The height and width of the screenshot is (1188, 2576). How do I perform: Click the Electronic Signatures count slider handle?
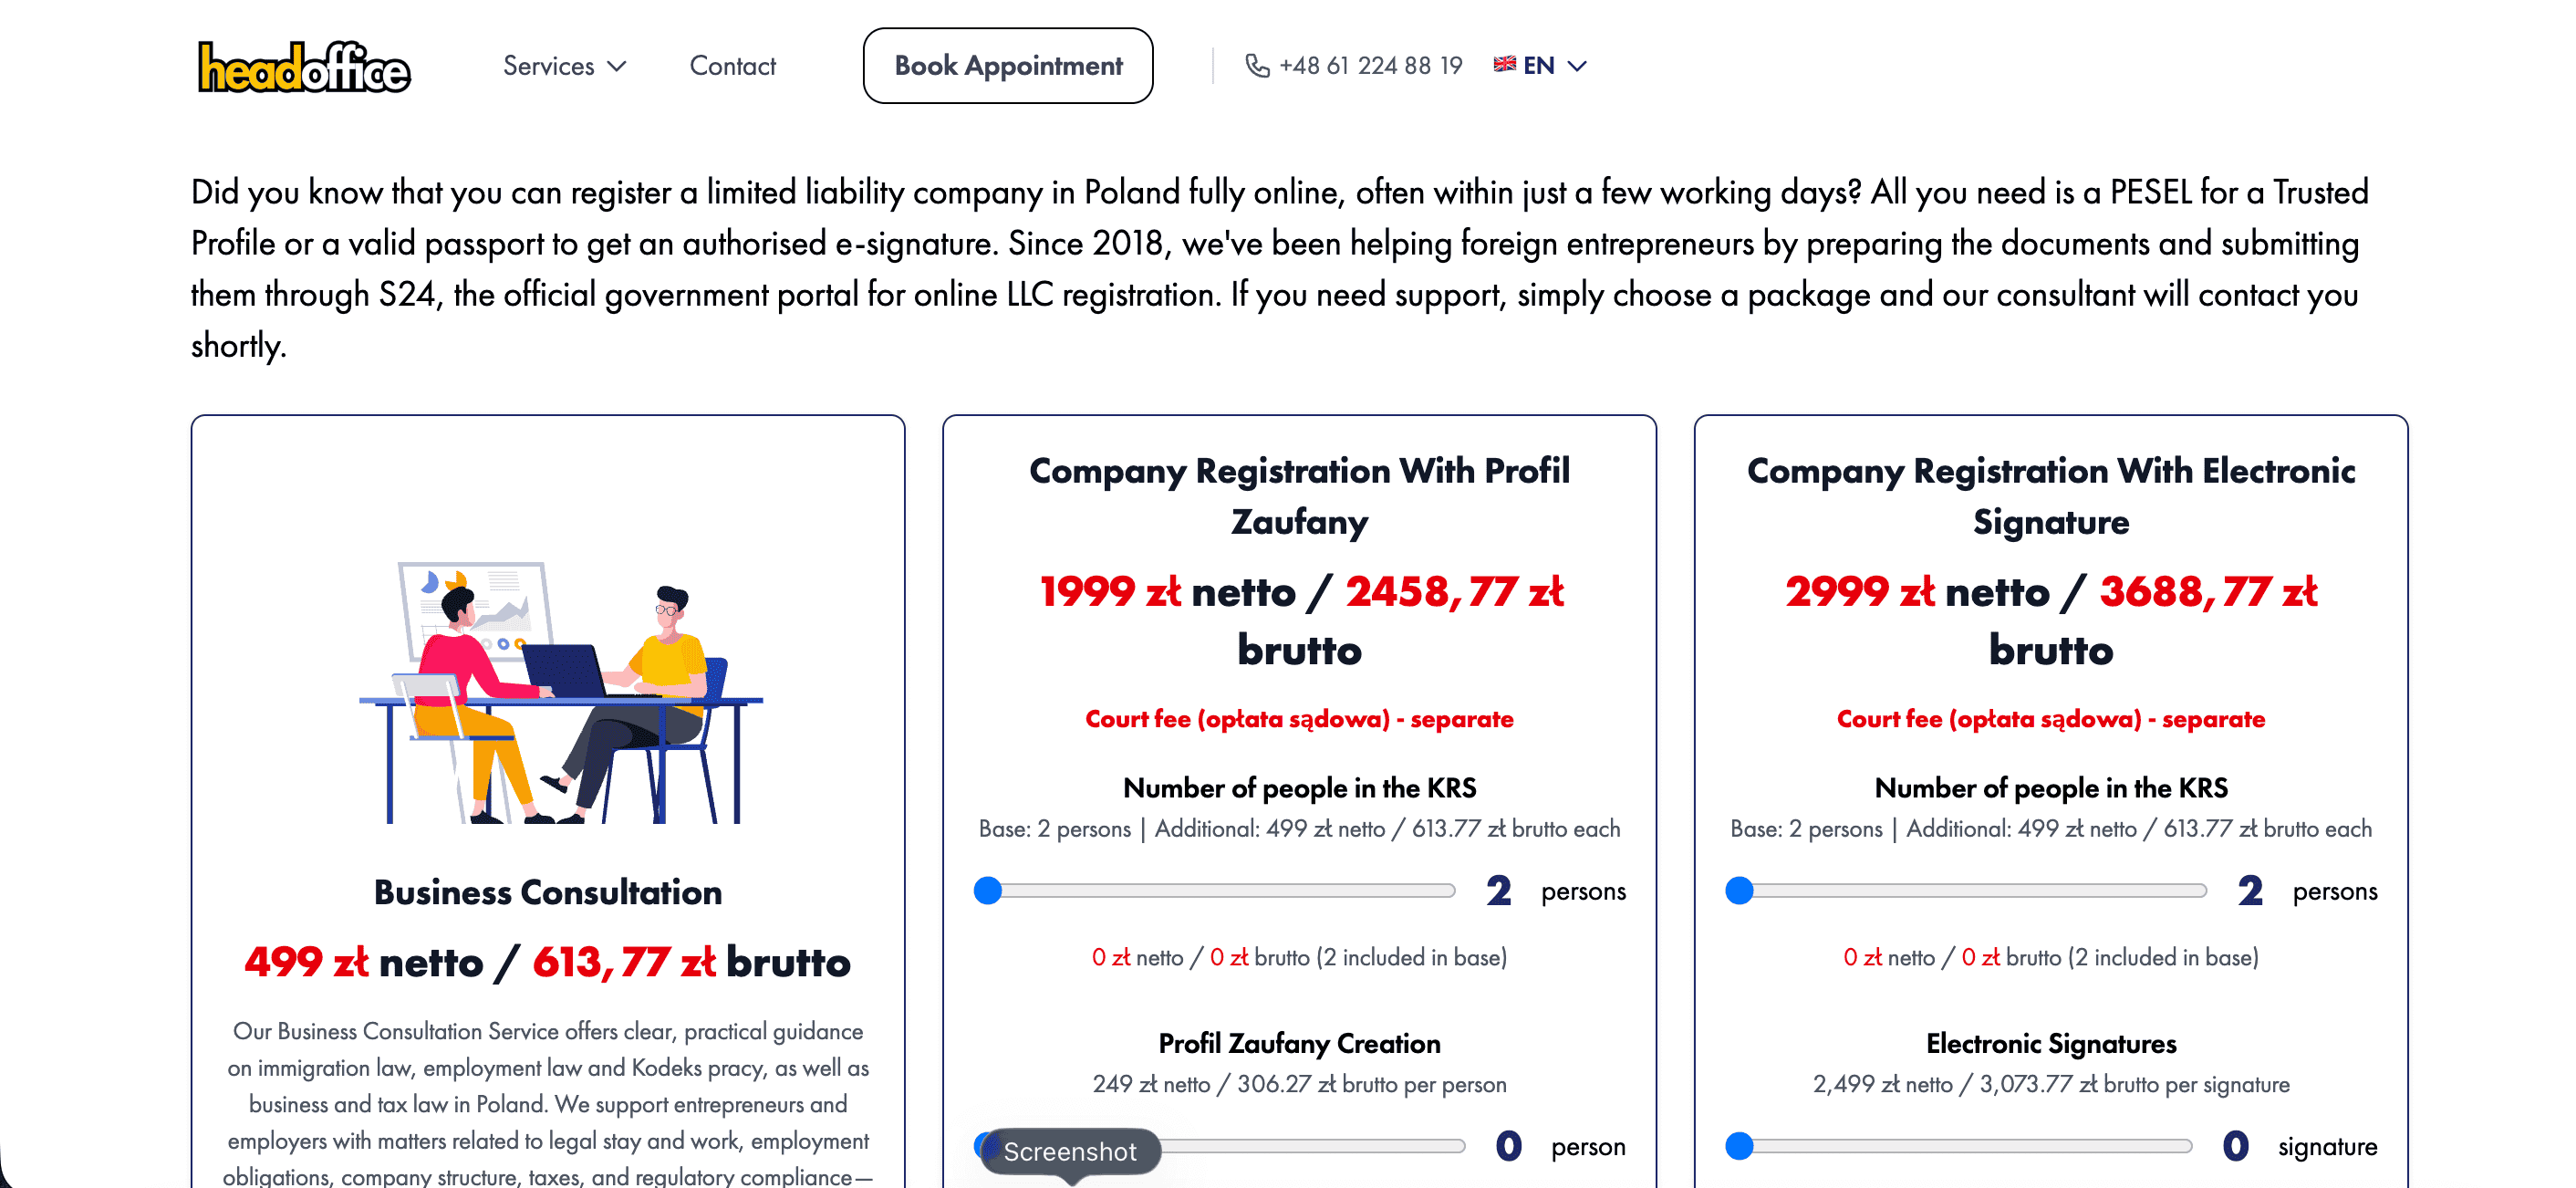[1739, 1146]
